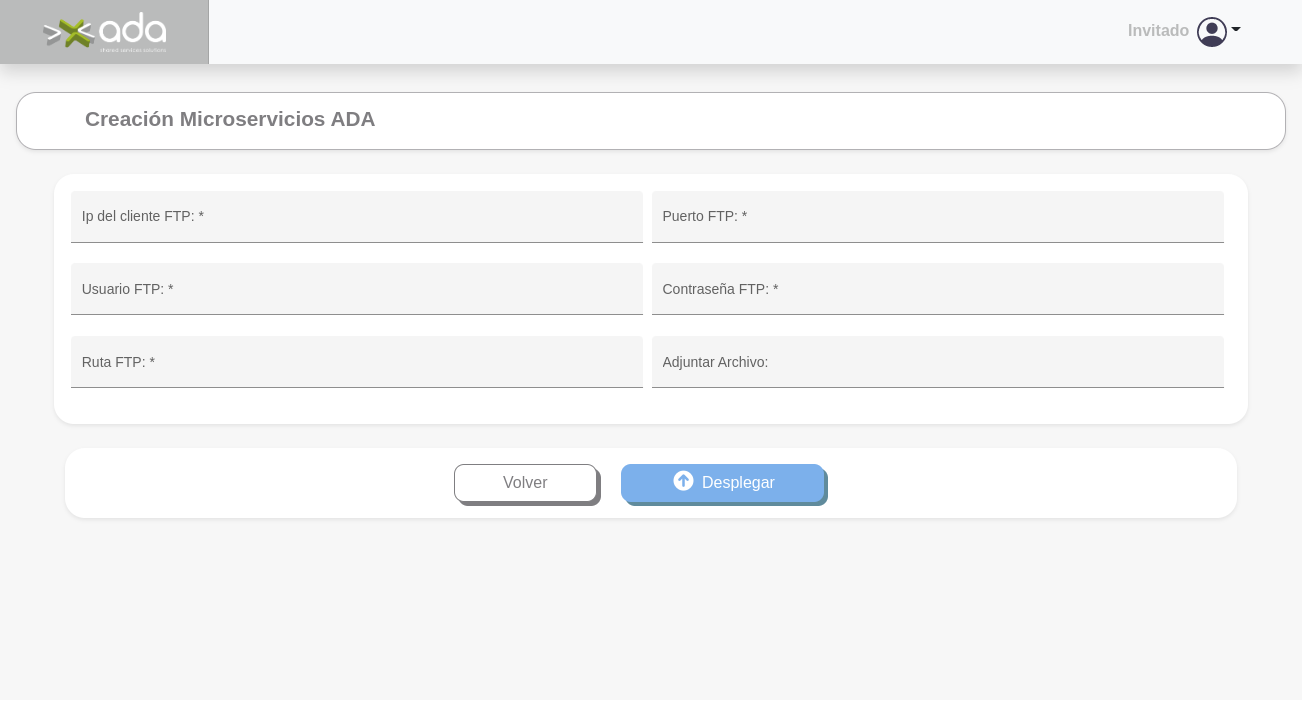The width and height of the screenshot is (1302, 724).
Task: Expand the user menu caret arrow
Action: coord(1236,31)
